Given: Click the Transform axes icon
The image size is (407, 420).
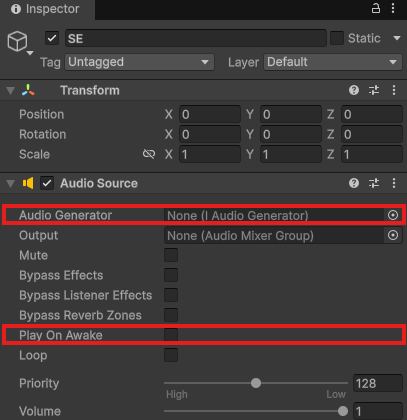Looking at the screenshot, I should pyautogui.click(x=28, y=90).
